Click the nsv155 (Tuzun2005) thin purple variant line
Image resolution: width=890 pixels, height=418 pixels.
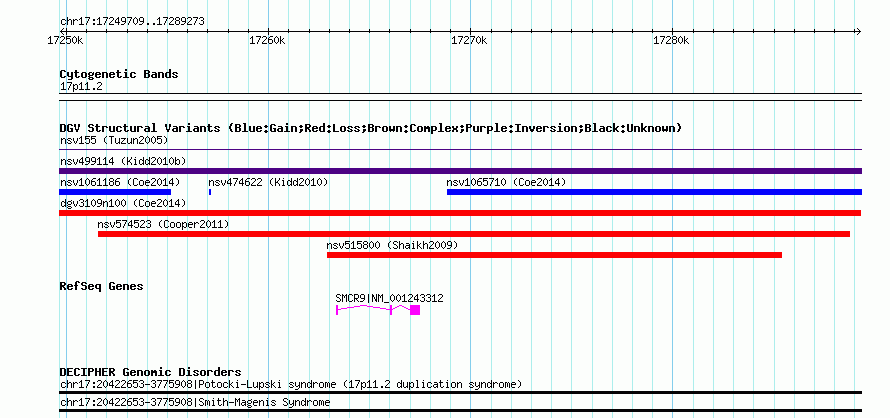pyautogui.click(x=460, y=150)
